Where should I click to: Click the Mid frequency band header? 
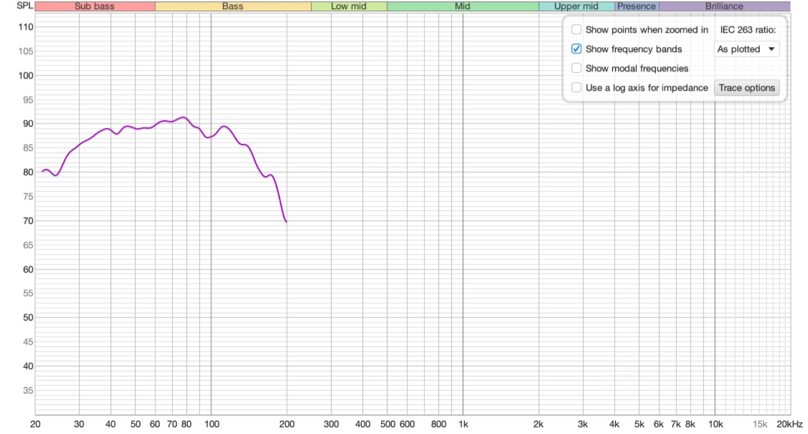(x=462, y=6)
